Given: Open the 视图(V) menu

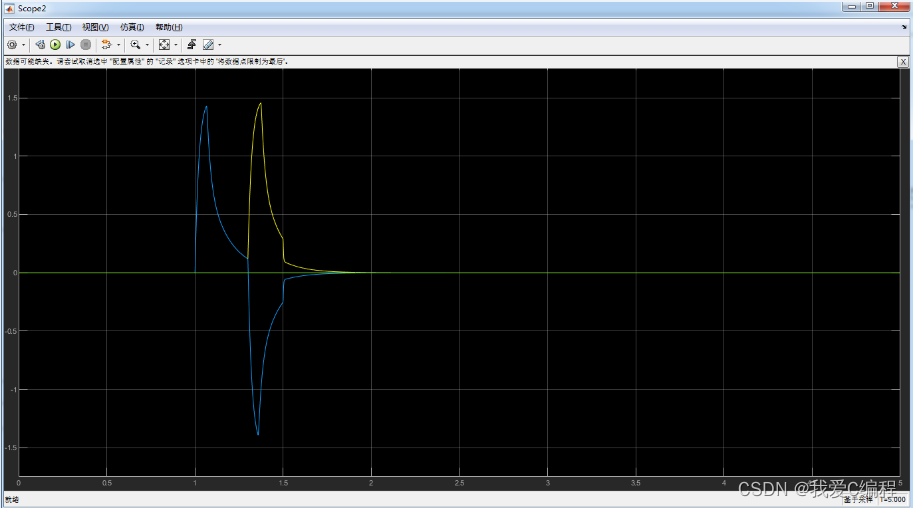Looking at the screenshot, I should pyautogui.click(x=95, y=27).
